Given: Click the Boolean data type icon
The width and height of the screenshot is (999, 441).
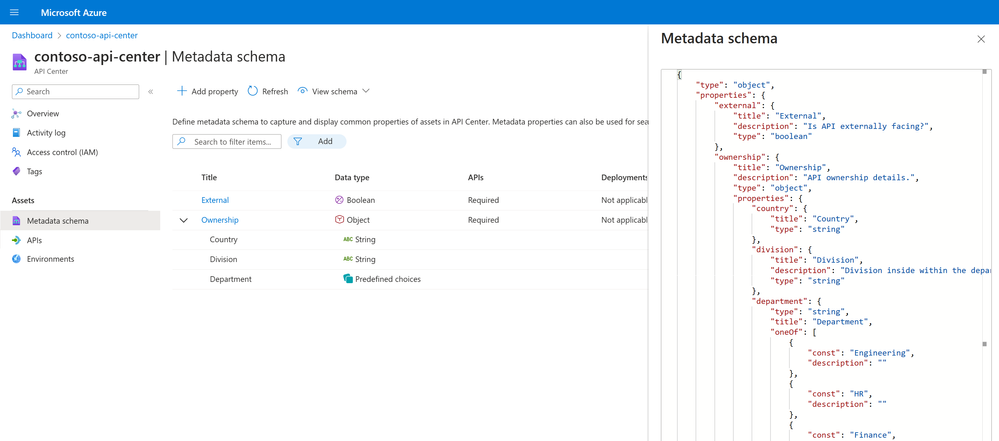Looking at the screenshot, I should coord(339,200).
